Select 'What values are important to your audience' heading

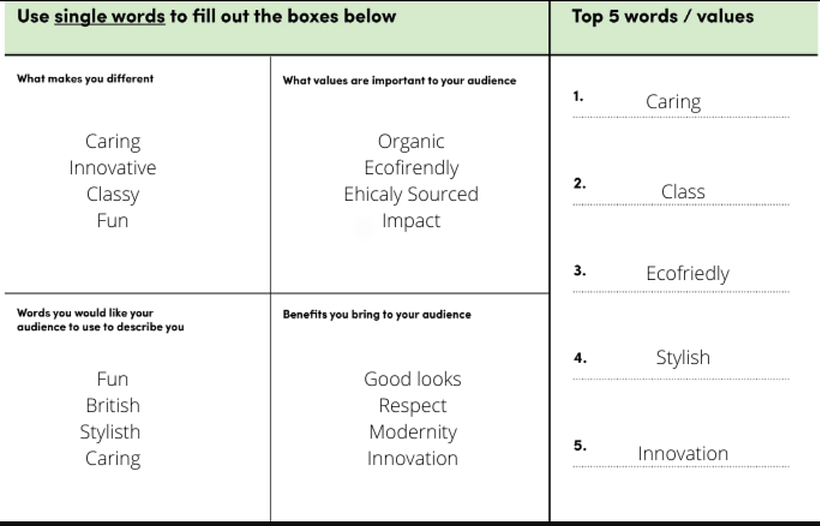pos(400,81)
